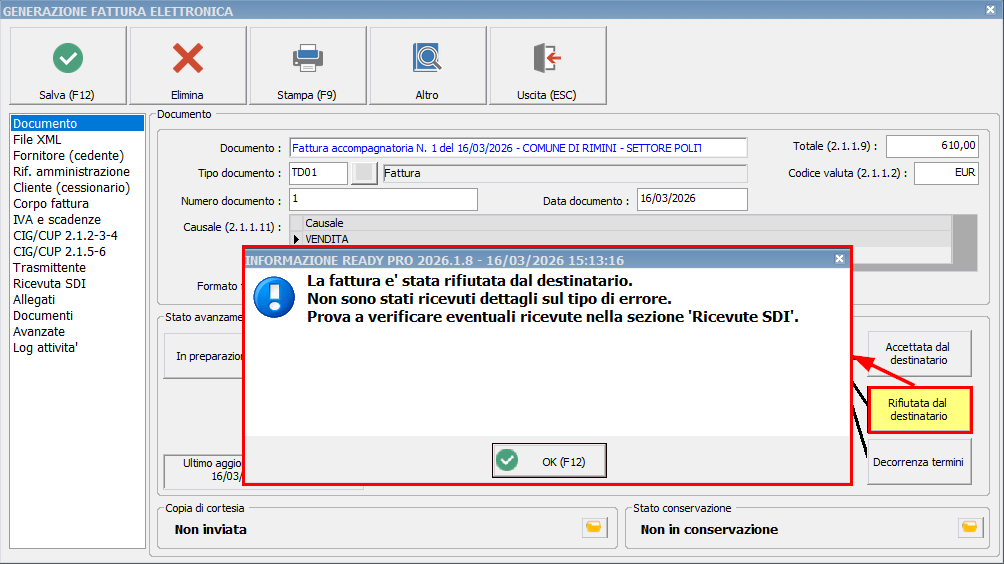Viewport: 1004px width, 564px height.
Task: Open the Altro magnifier icon
Action: tap(427, 58)
